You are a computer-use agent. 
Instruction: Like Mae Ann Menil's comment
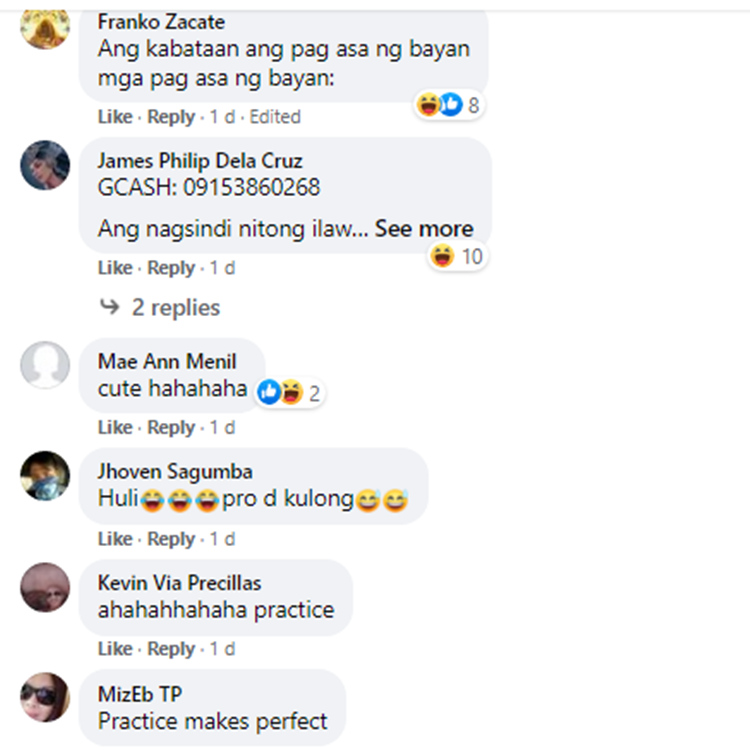pyautogui.click(x=115, y=427)
